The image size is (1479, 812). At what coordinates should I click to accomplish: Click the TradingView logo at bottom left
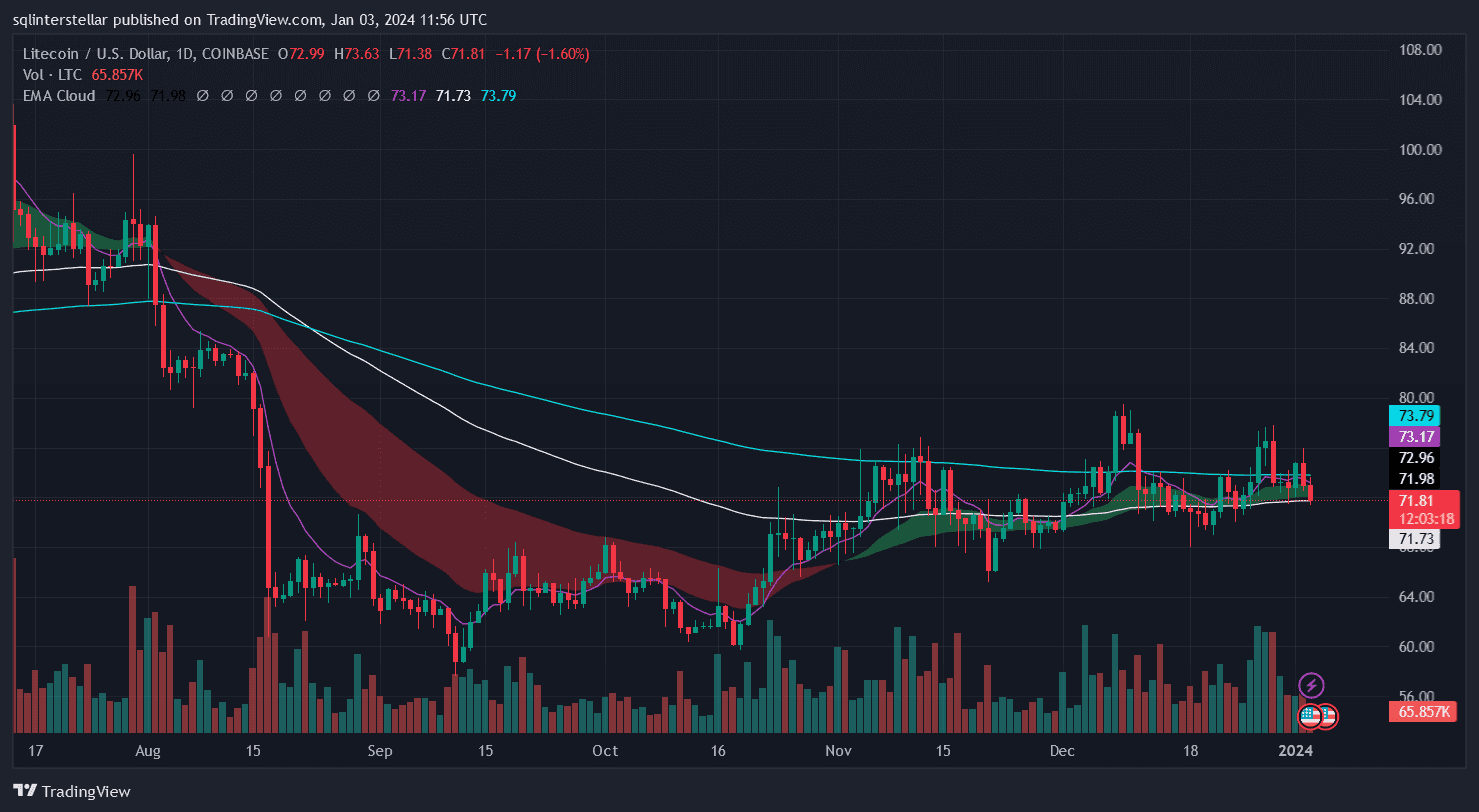click(x=71, y=791)
